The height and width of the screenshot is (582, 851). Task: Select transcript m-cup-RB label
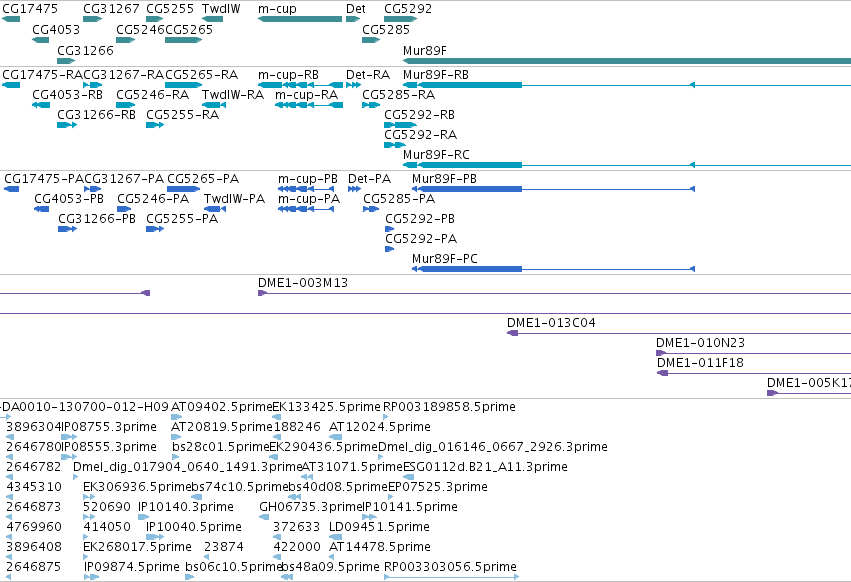pos(288,74)
